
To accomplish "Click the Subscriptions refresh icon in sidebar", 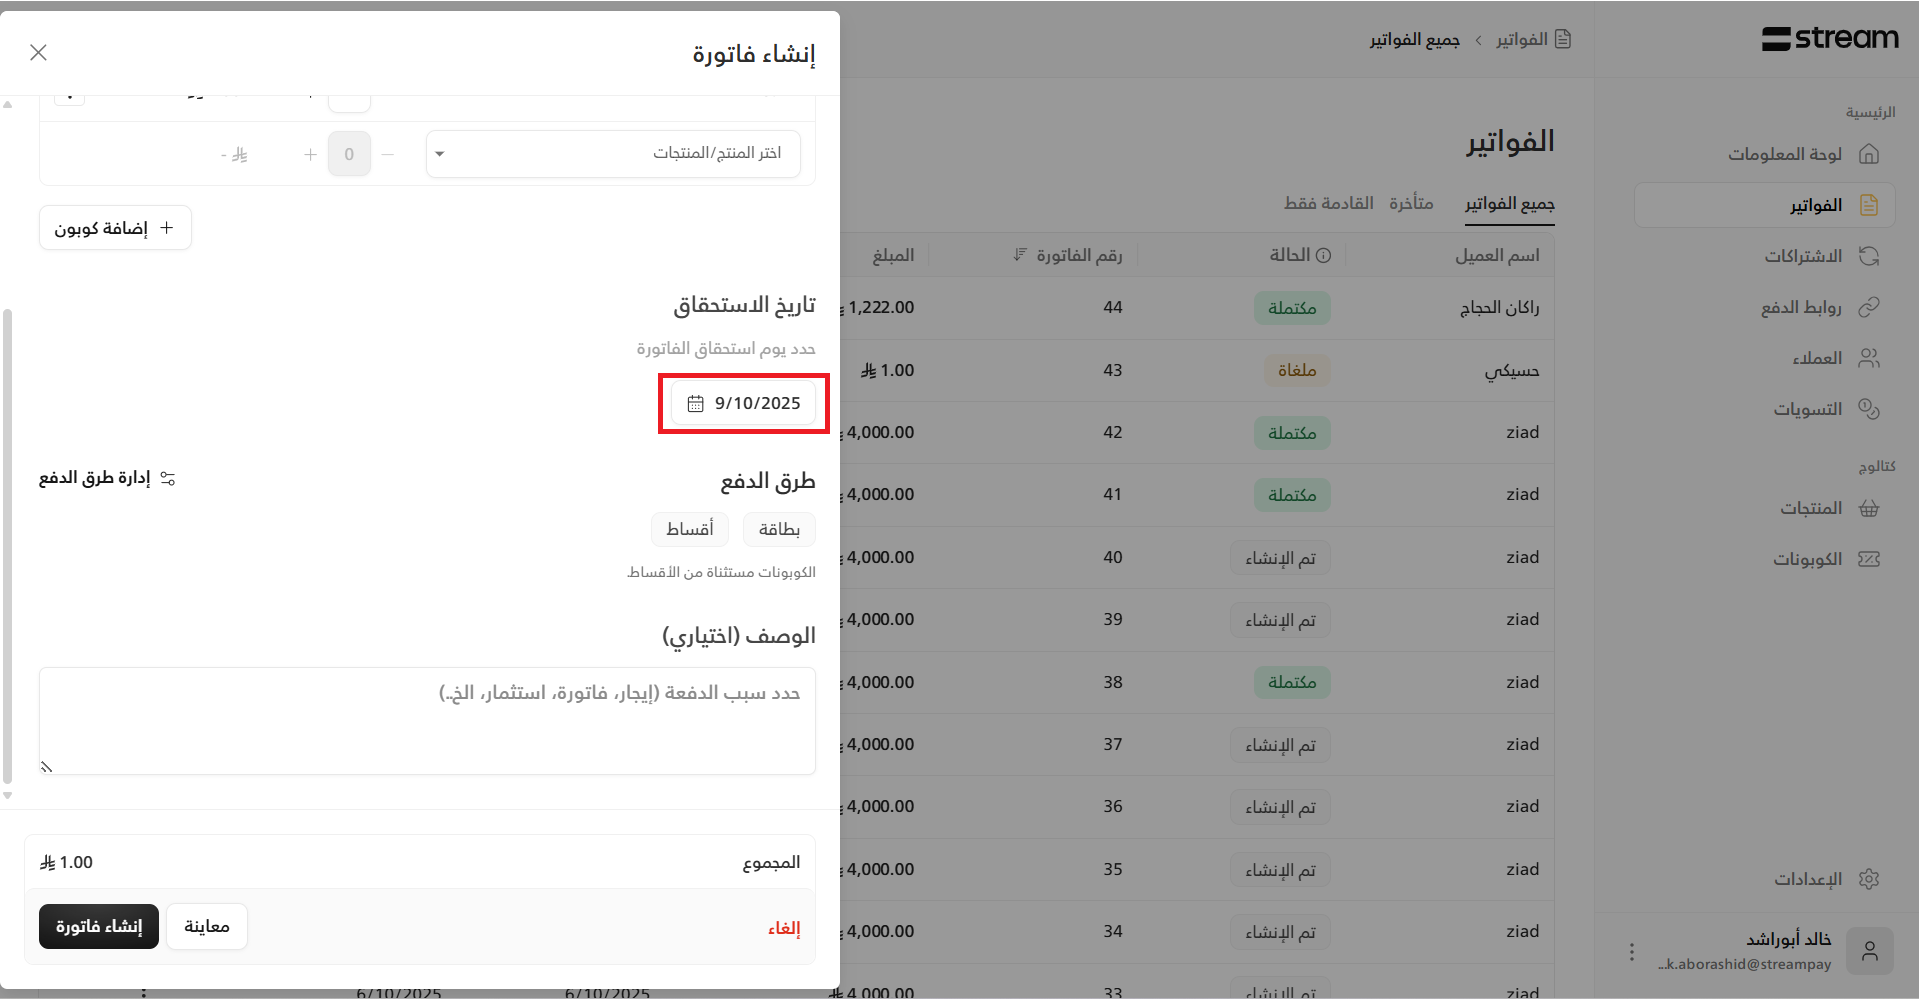I will (x=1868, y=256).
